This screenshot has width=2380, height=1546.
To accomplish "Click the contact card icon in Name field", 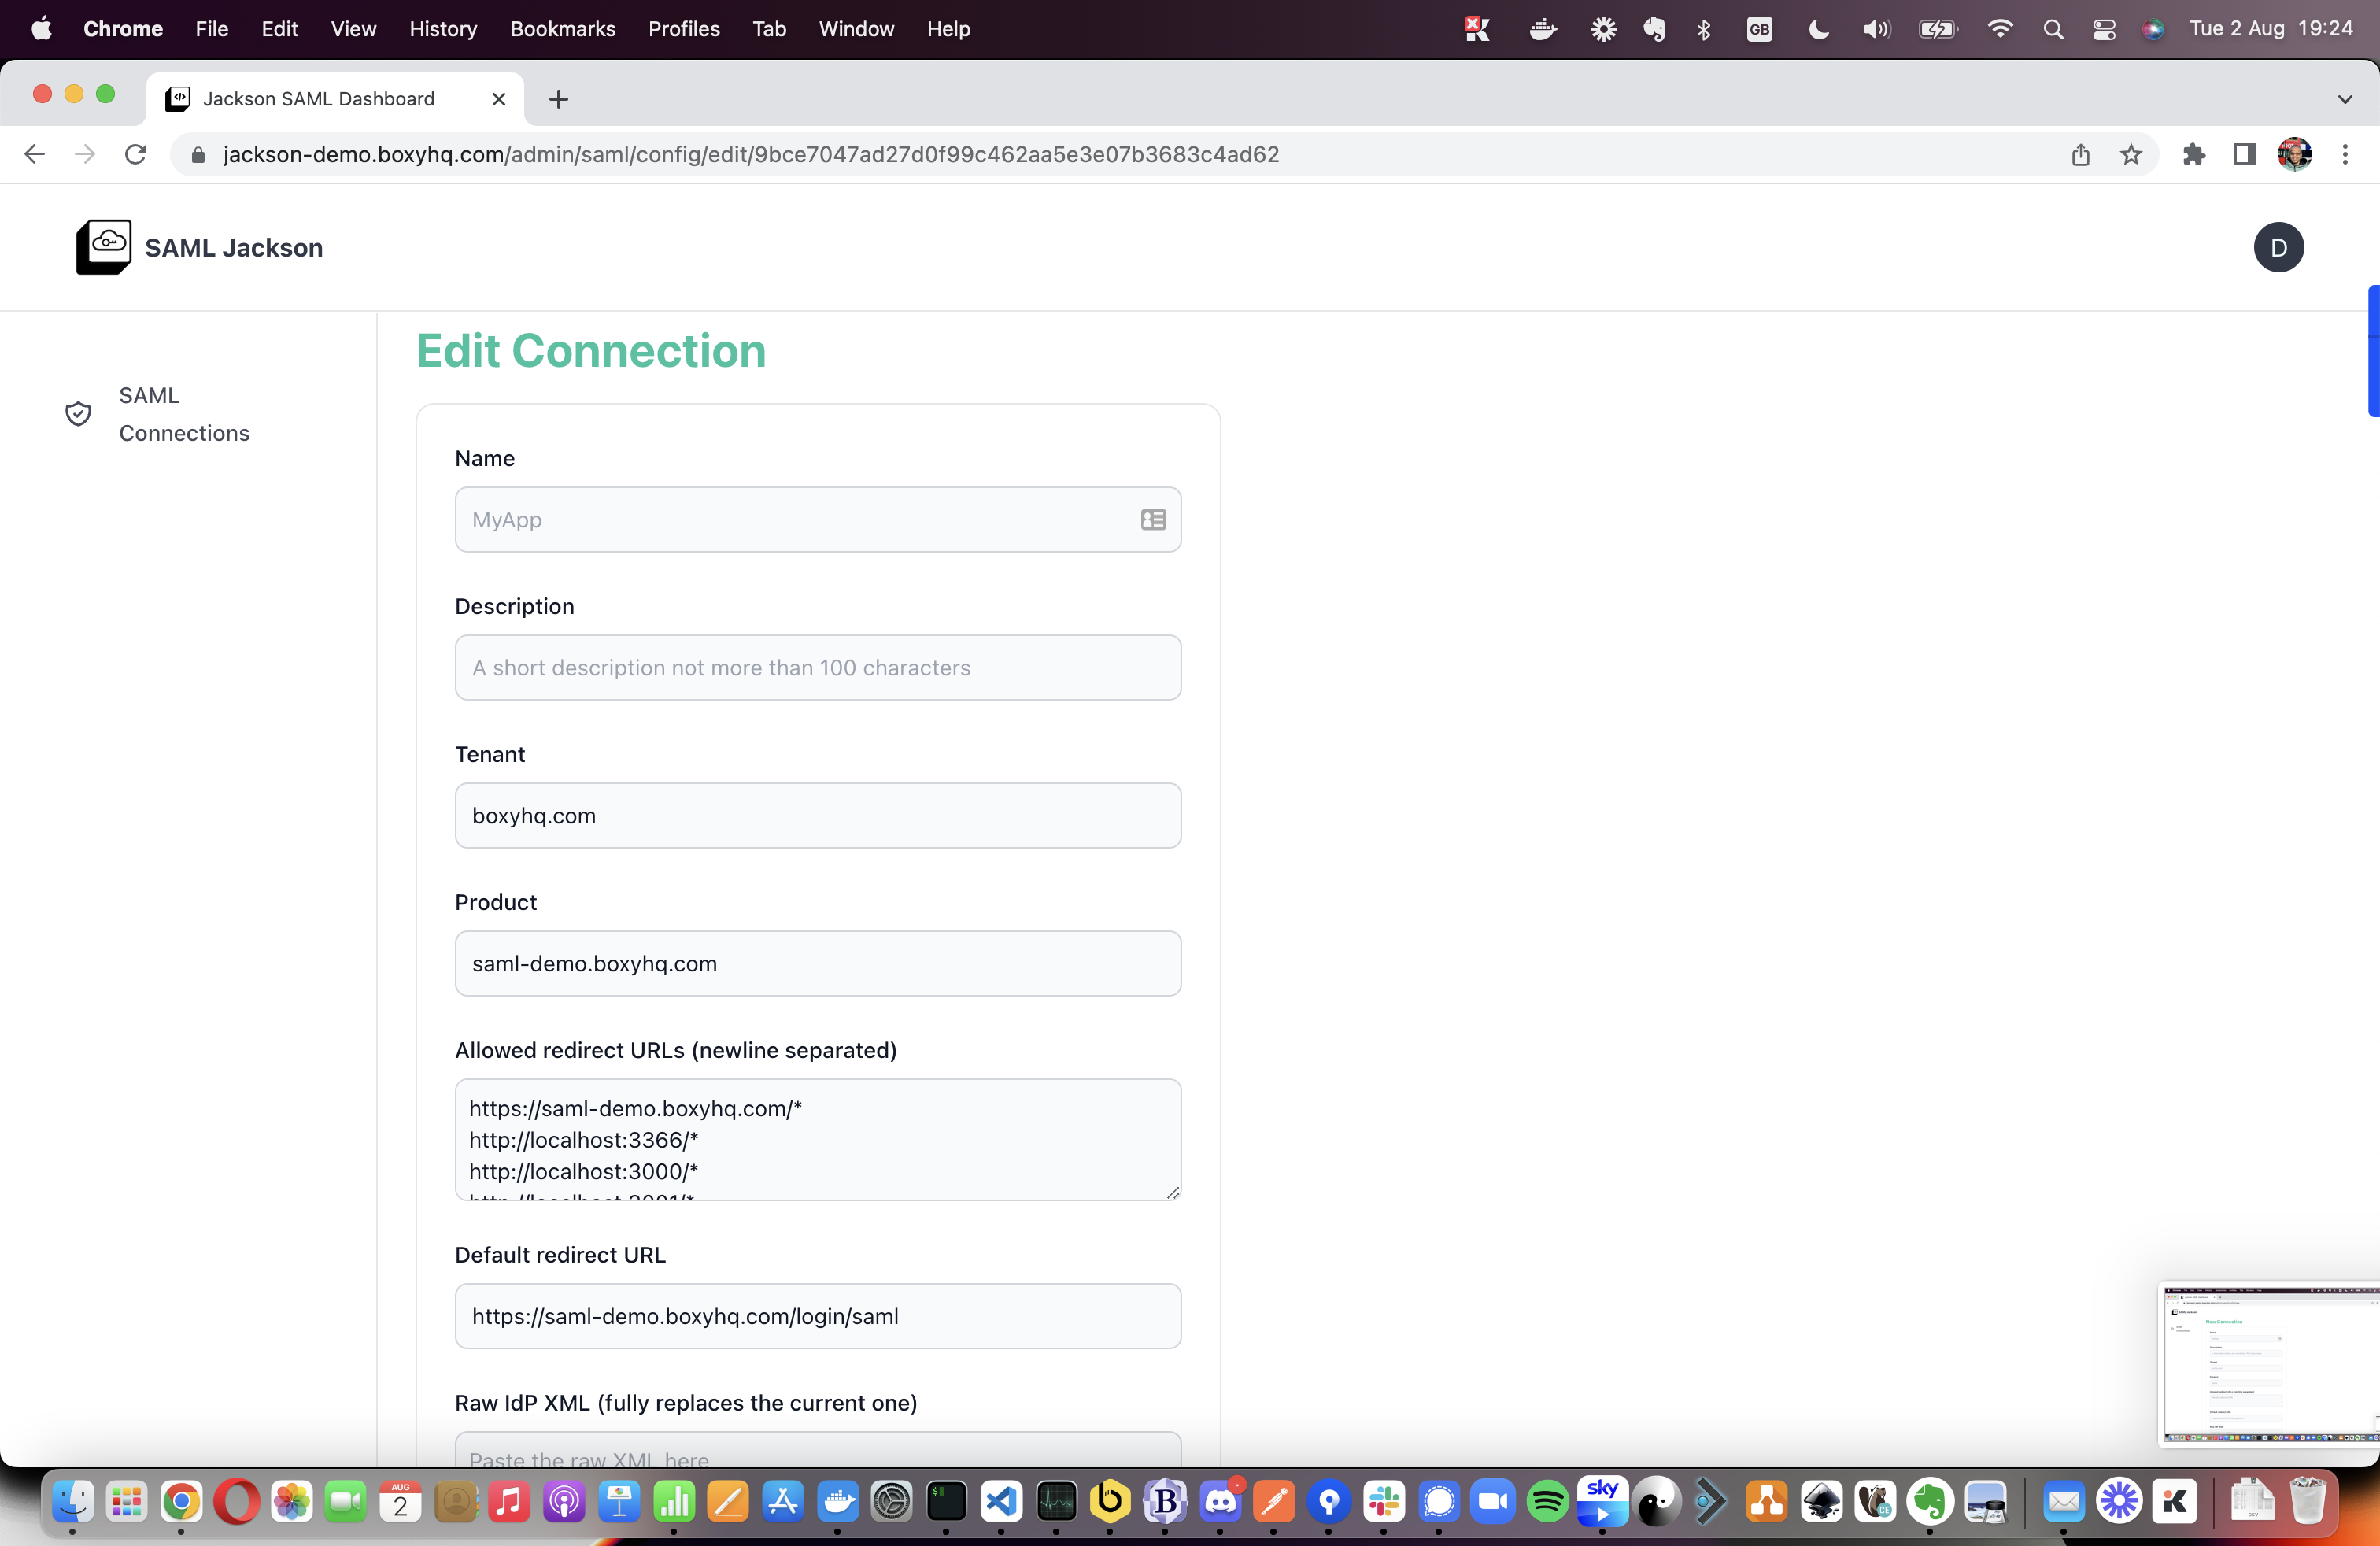I will point(1153,519).
